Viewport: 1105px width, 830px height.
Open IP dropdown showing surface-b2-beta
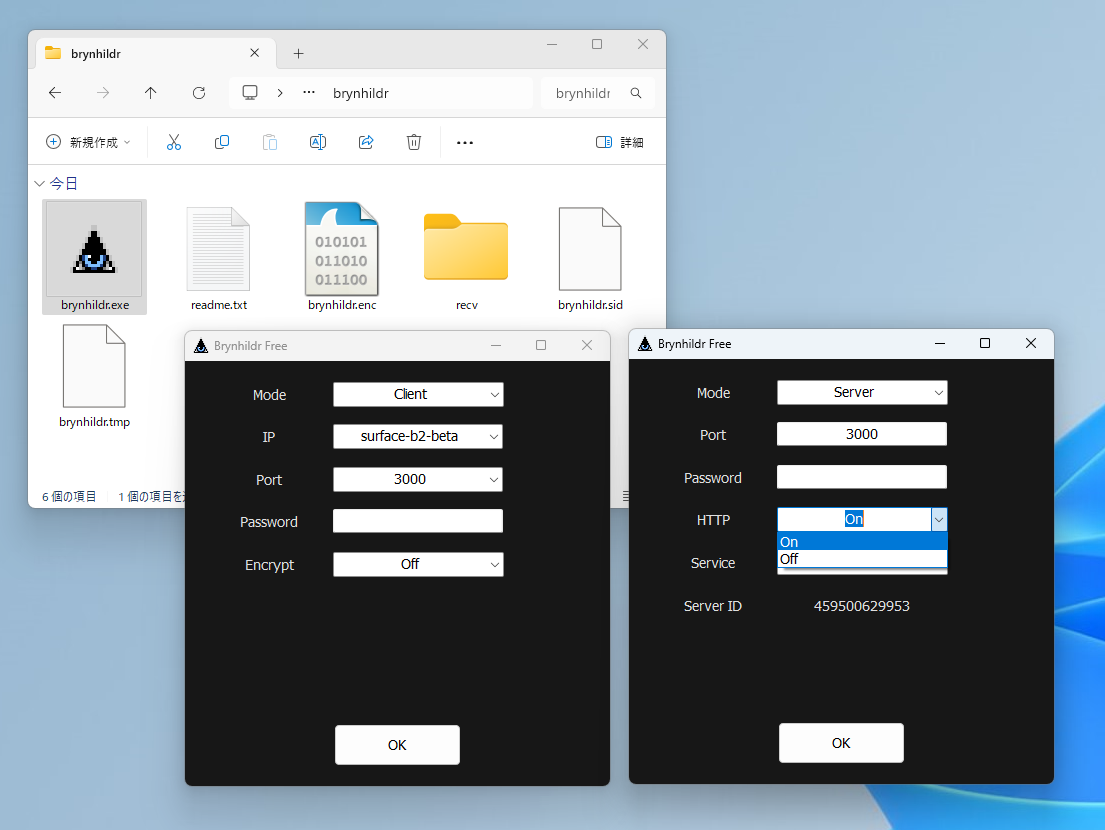coord(418,436)
